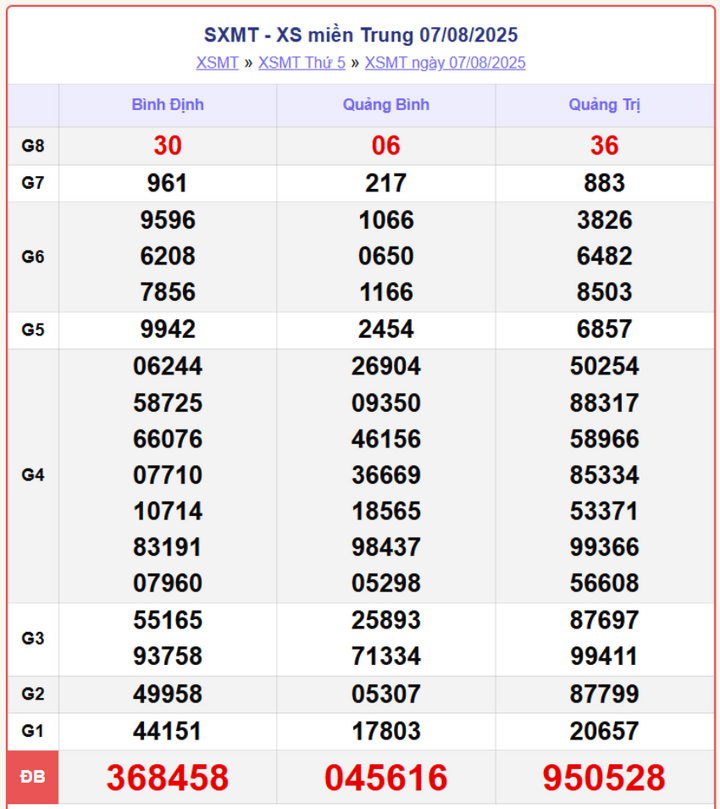Click G4 number 26904
The image size is (720, 809).
click(x=386, y=366)
